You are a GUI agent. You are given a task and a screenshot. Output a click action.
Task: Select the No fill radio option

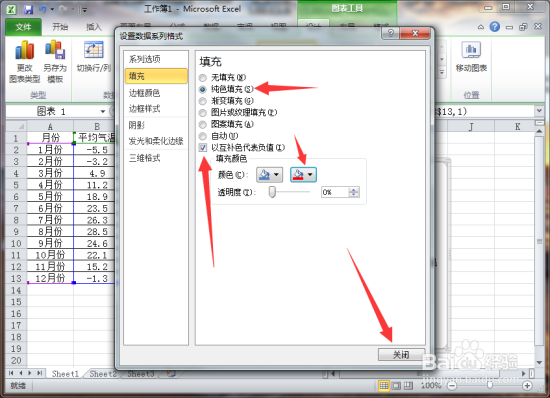pos(203,77)
